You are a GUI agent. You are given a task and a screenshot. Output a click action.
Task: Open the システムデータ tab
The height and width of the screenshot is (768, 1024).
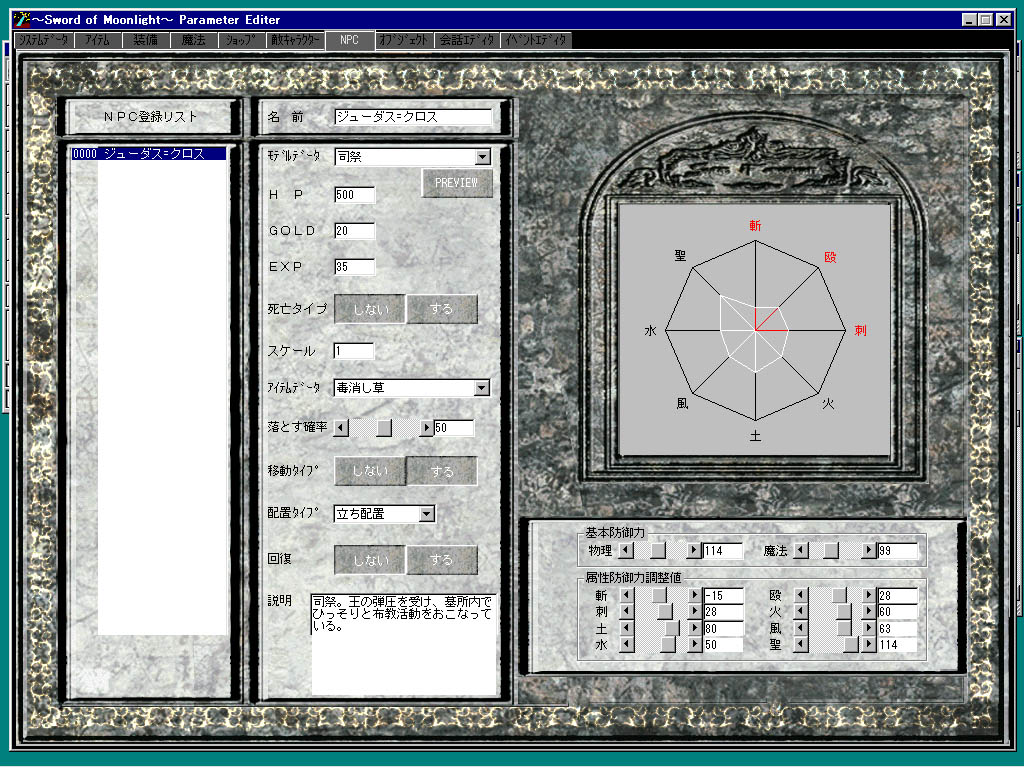(x=44, y=40)
